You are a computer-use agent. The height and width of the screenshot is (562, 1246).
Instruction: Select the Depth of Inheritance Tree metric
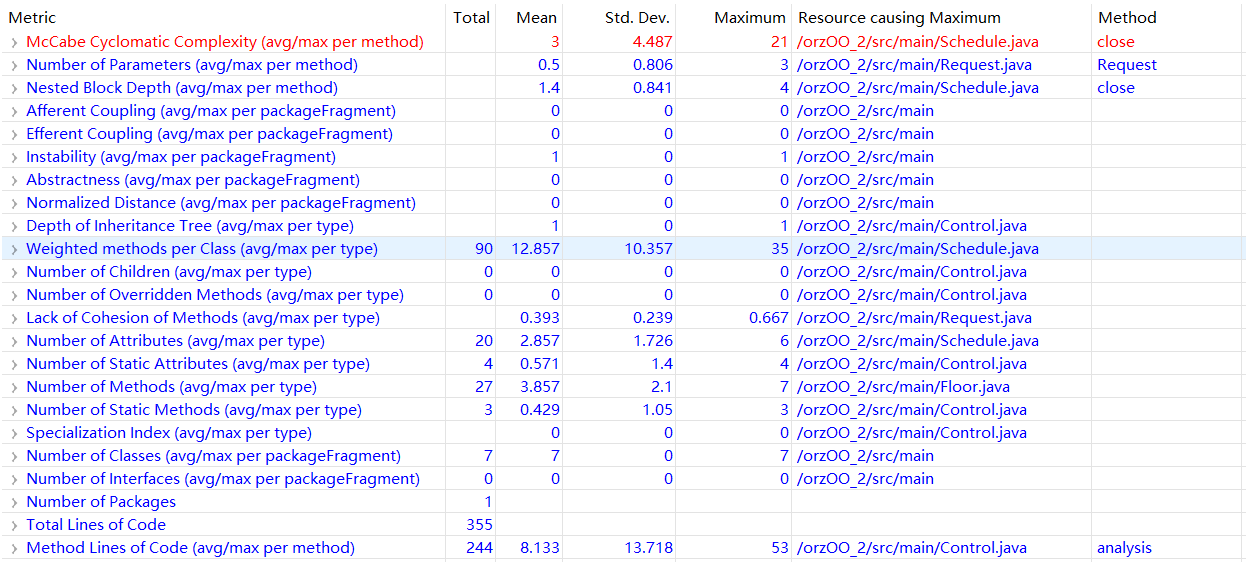pyautogui.click(x=189, y=226)
